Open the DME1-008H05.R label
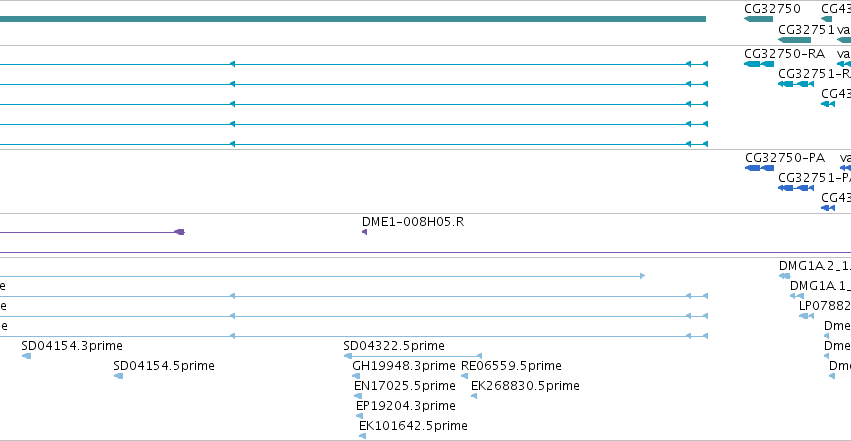The height and width of the screenshot is (441, 851). click(413, 222)
